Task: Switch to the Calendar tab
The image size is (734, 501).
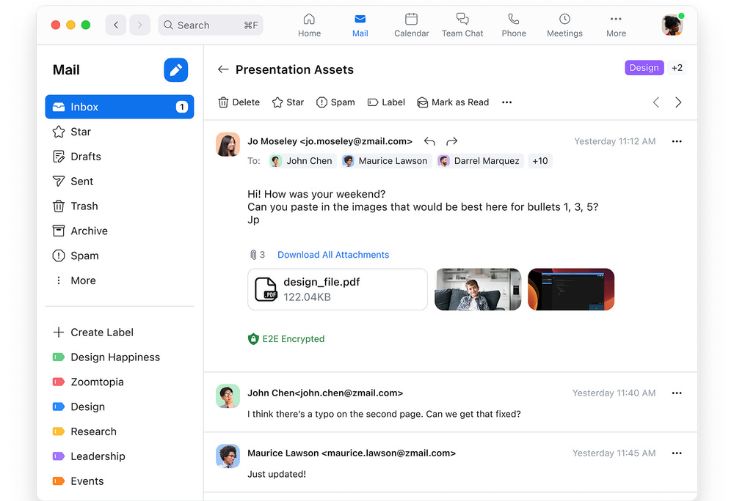Action: 411,25
